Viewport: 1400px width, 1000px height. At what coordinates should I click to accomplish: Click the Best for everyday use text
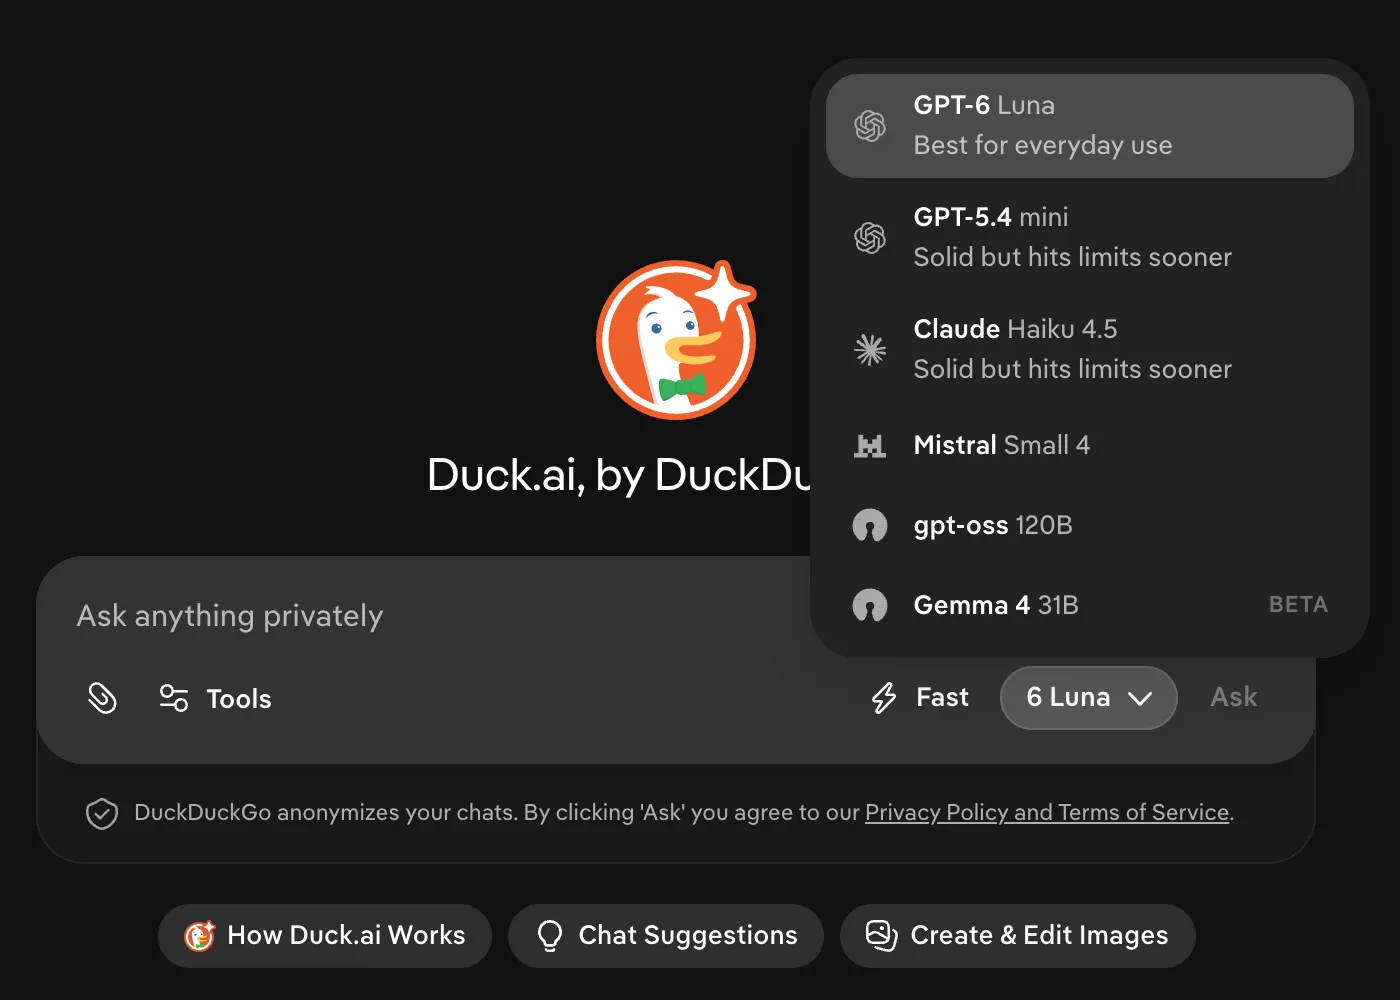tap(1043, 146)
